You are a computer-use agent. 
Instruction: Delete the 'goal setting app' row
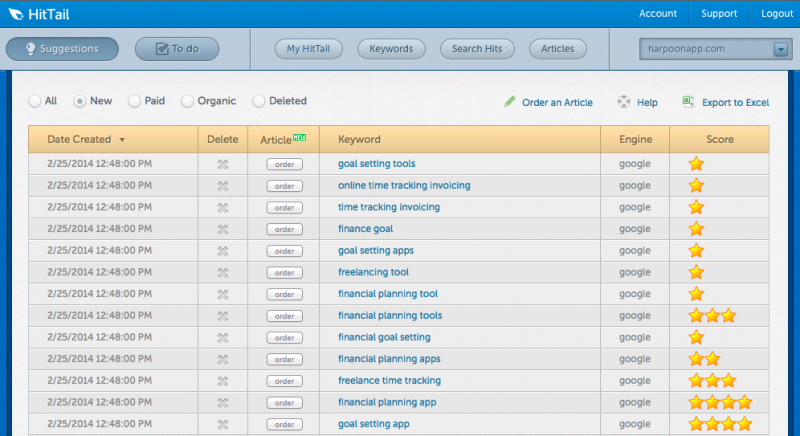tap(222, 424)
